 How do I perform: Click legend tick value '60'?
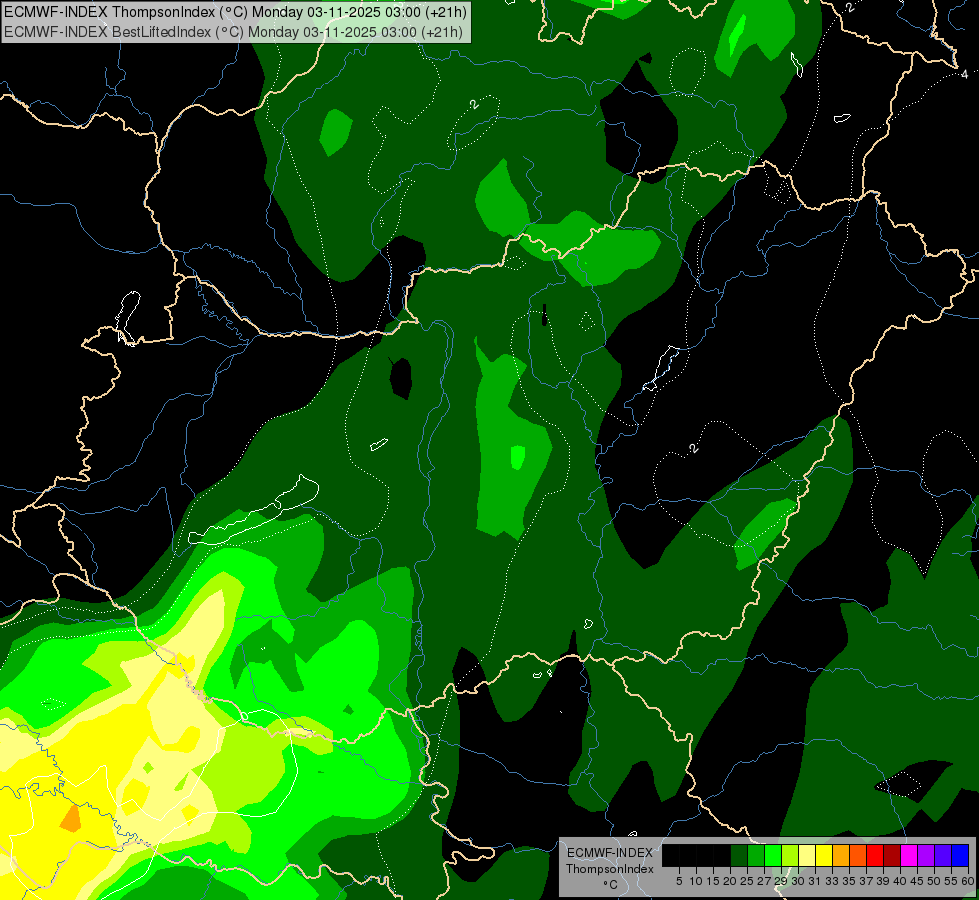point(968,881)
